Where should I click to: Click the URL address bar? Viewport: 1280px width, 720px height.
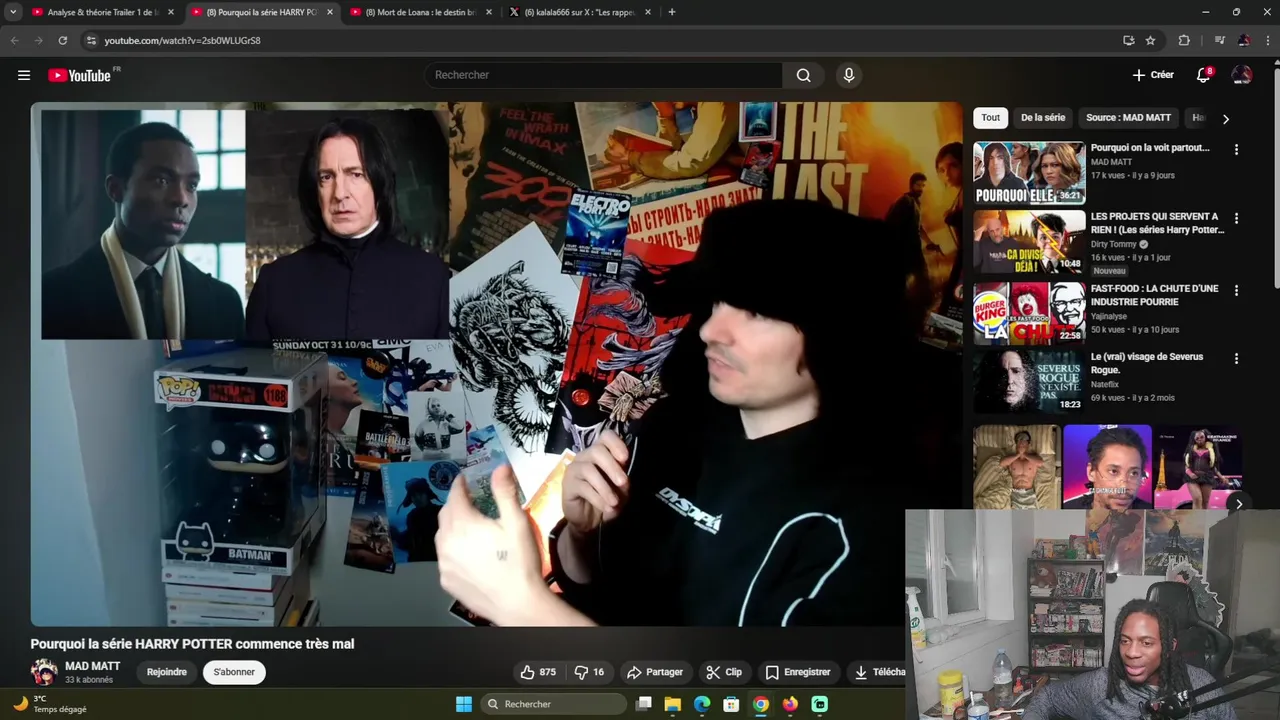pos(600,40)
